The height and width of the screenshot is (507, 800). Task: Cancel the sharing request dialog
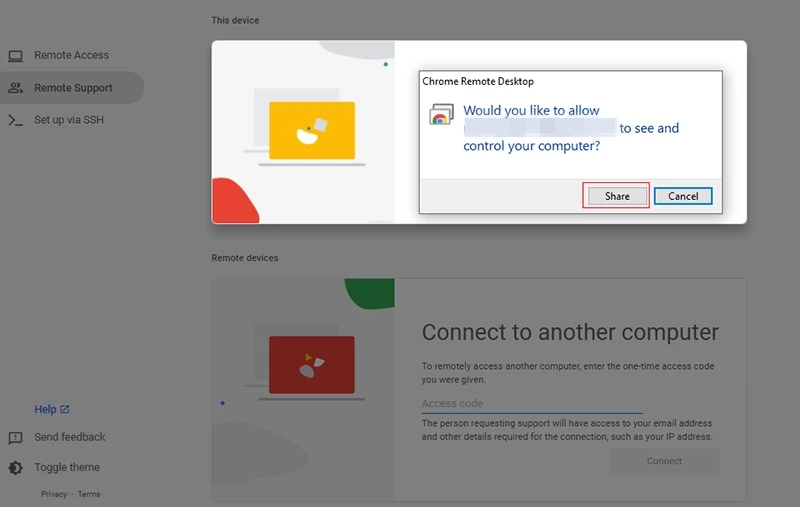[x=683, y=196]
